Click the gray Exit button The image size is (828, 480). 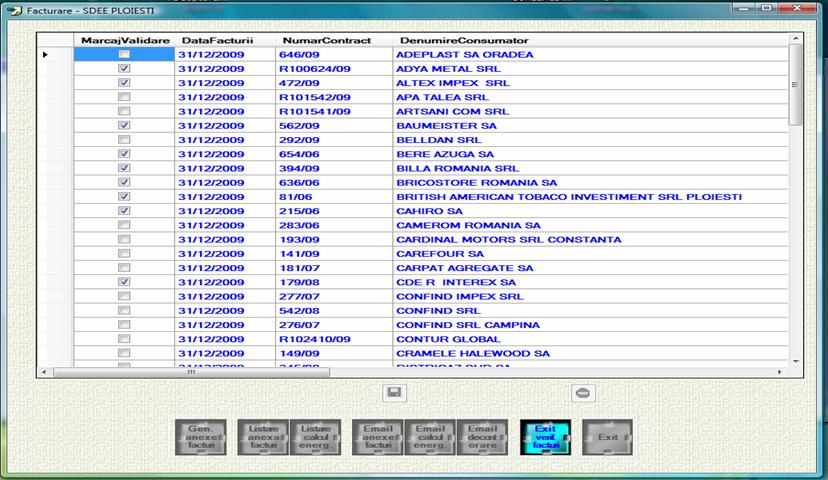tap(607, 437)
